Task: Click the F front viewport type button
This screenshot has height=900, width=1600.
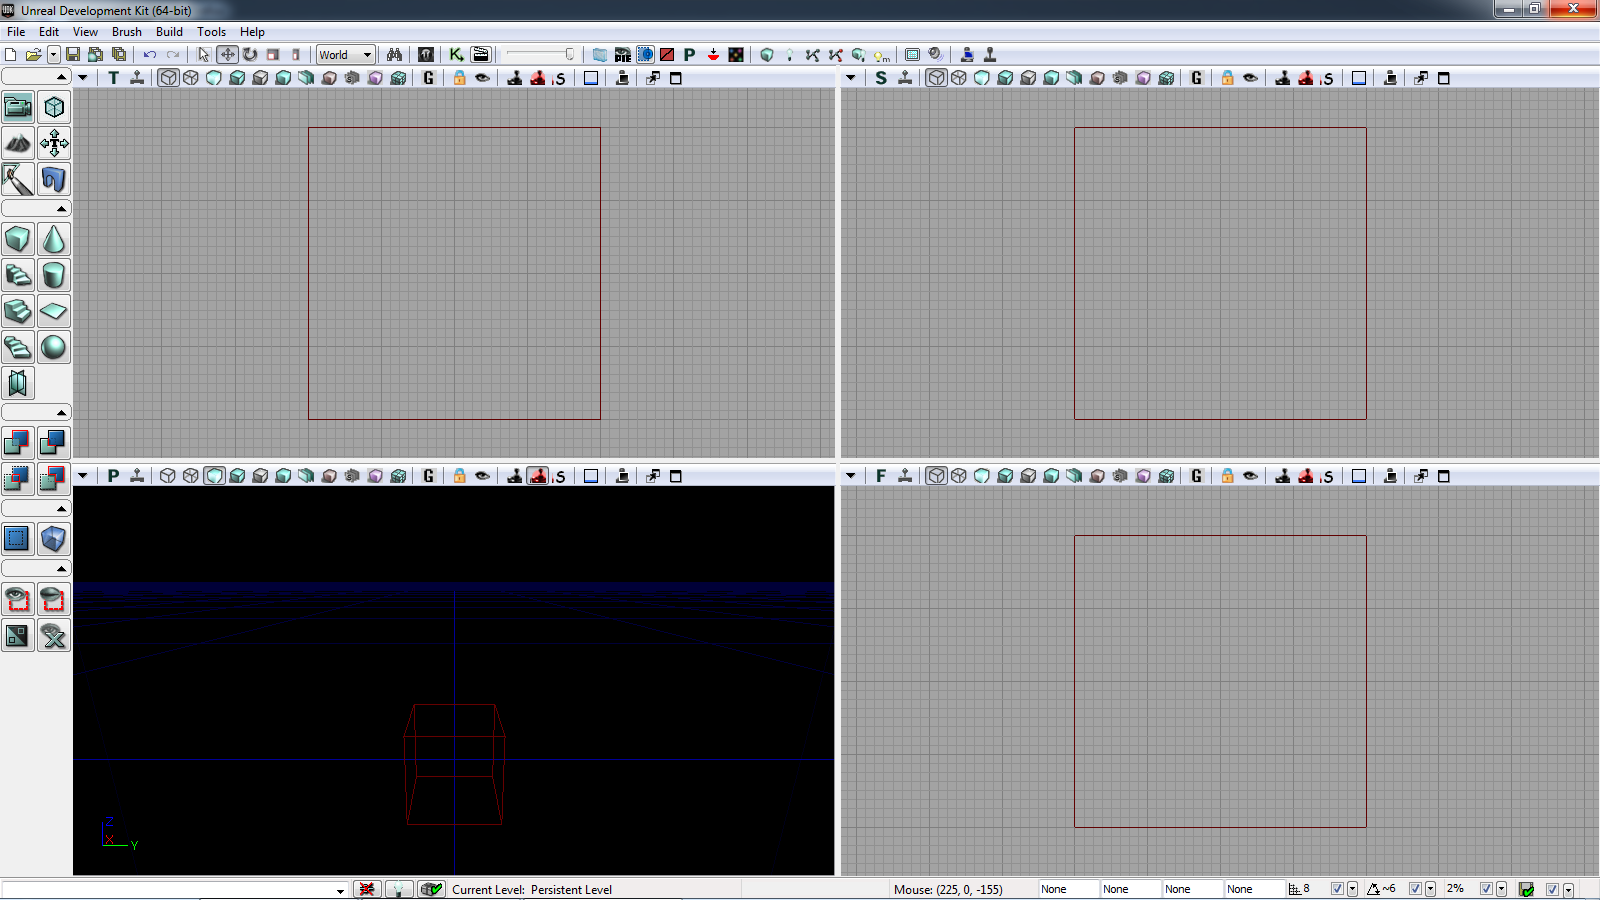Action: (881, 476)
